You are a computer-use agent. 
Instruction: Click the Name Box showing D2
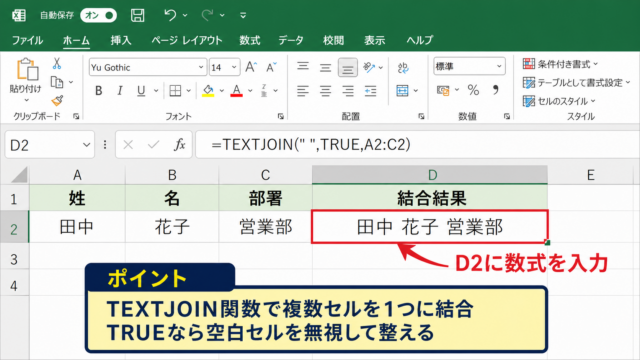49,145
